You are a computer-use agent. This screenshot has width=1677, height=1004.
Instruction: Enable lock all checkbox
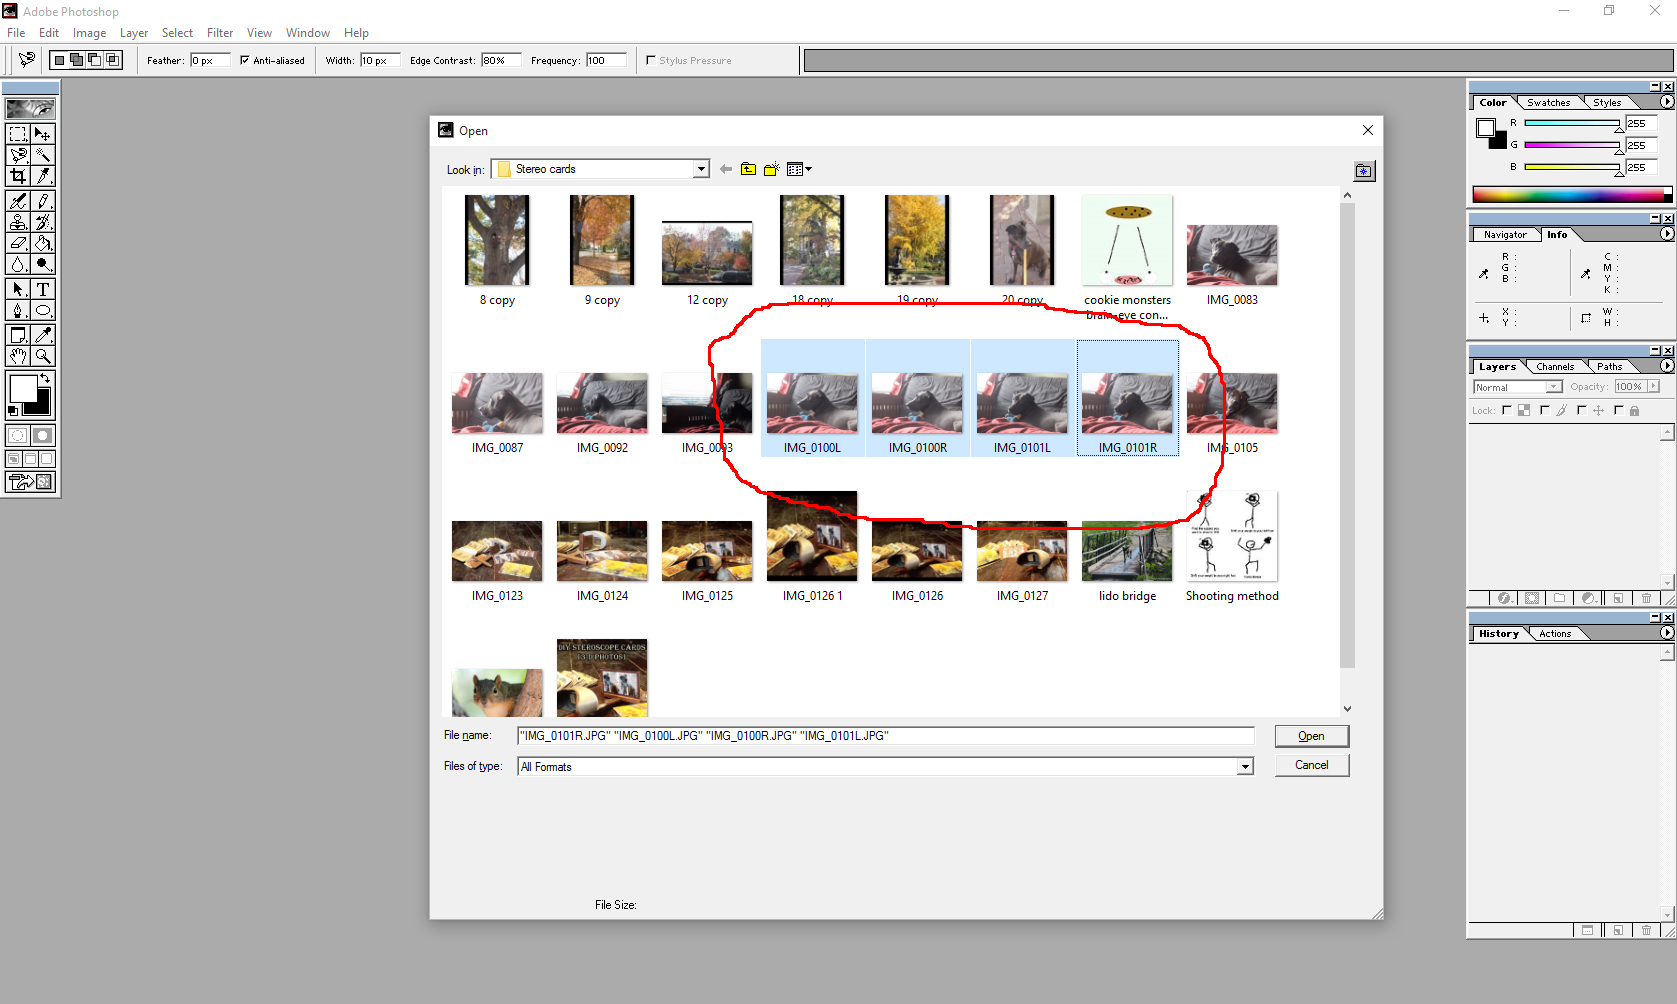click(1618, 410)
